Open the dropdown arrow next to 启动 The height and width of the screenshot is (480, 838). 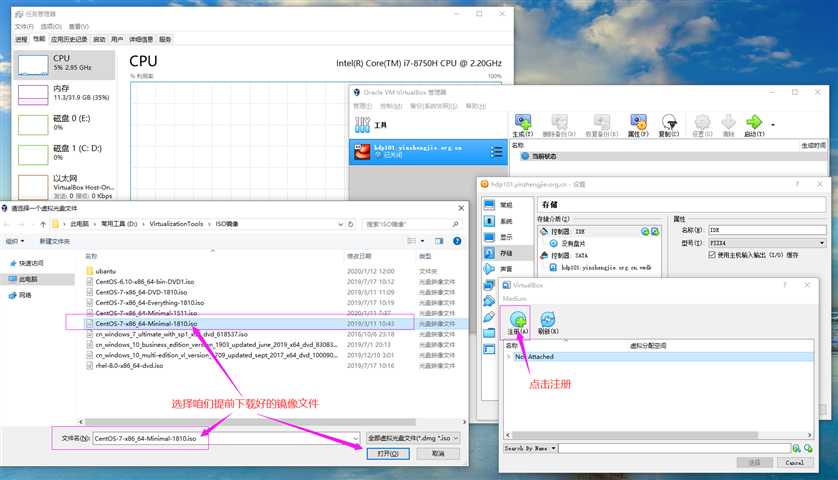773,125
